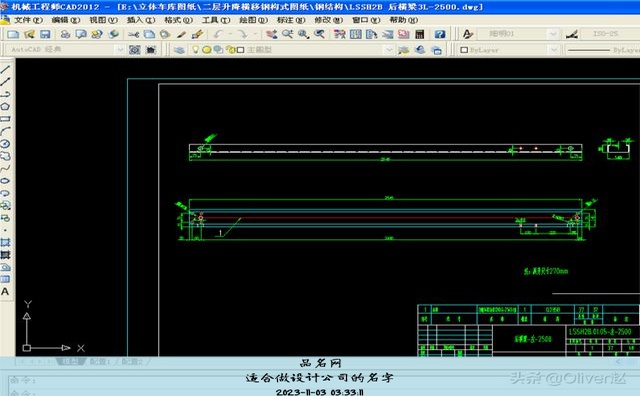Viewport: 640px width, 396px height.
Task: Click the New drawing icon
Action: [x=13, y=34]
